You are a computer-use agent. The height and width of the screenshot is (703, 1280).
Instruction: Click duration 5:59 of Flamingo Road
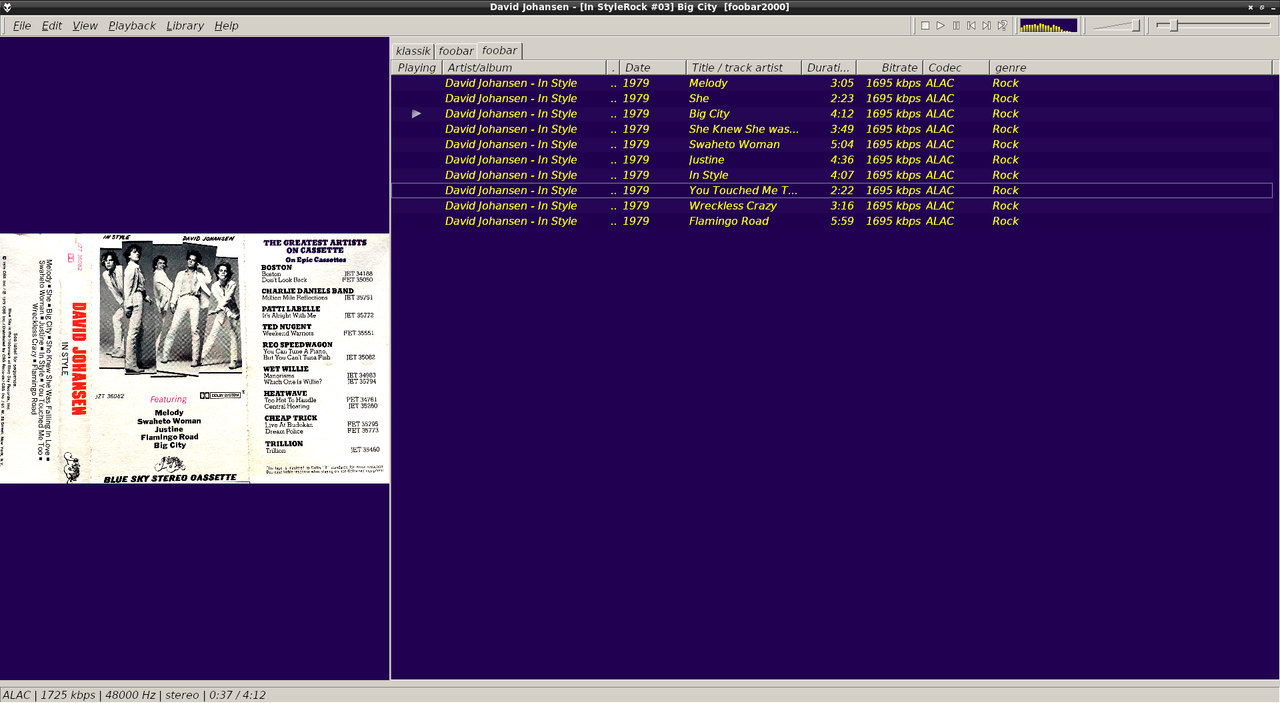pos(842,221)
